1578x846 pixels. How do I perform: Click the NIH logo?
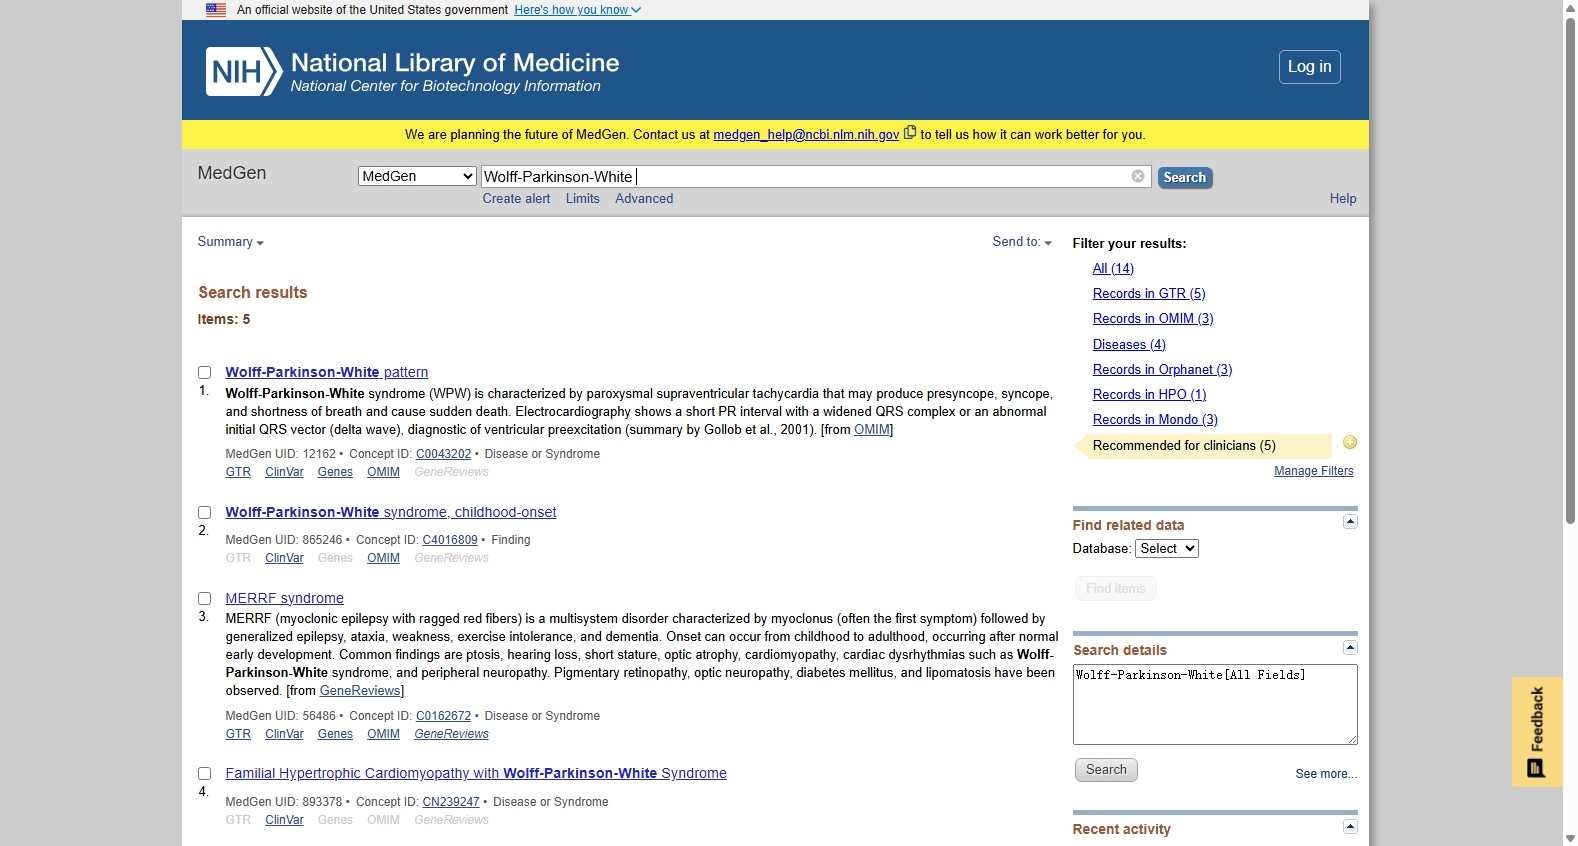point(244,71)
